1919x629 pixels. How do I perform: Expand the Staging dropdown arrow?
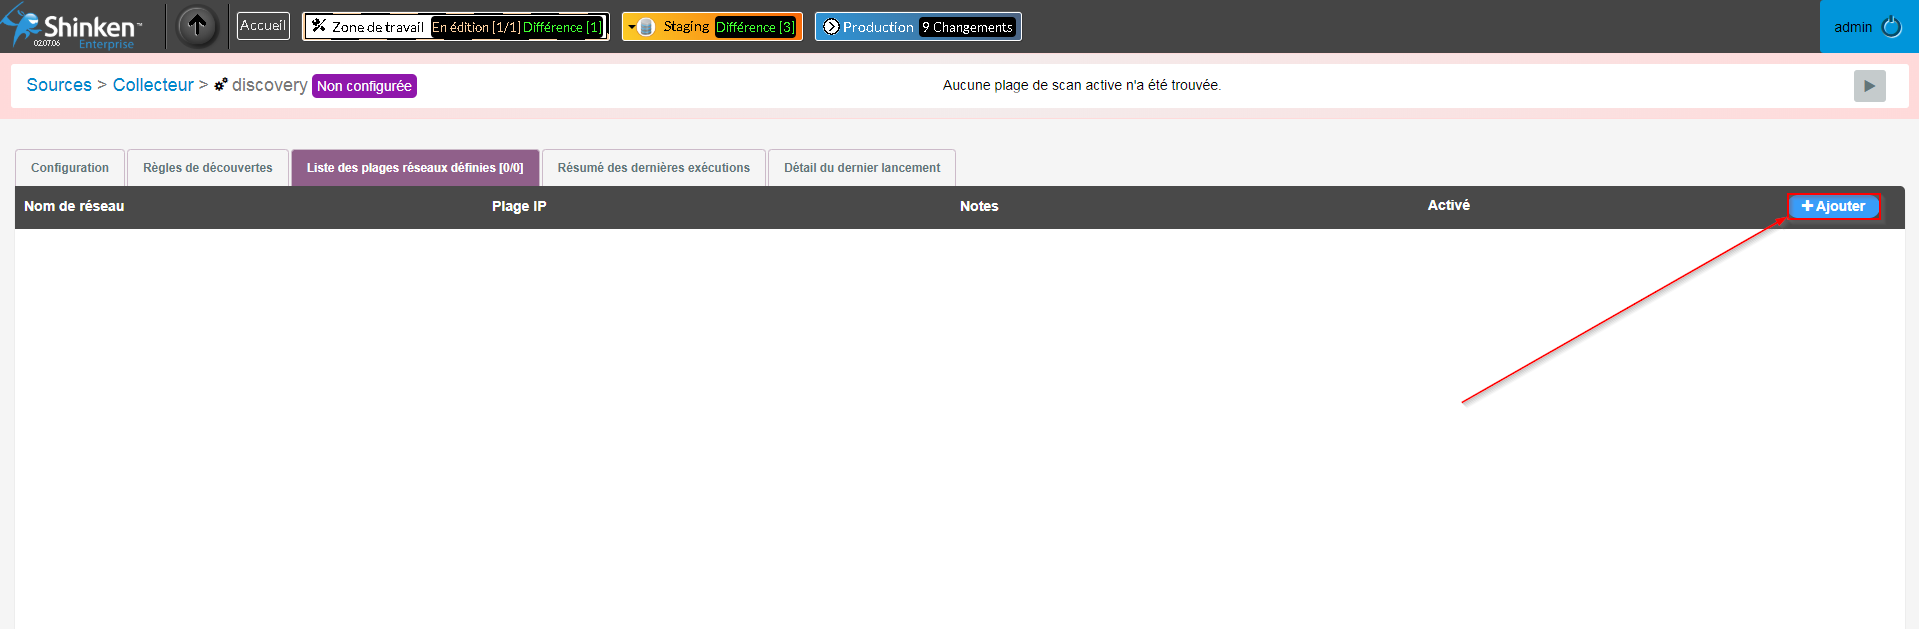[632, 27]
